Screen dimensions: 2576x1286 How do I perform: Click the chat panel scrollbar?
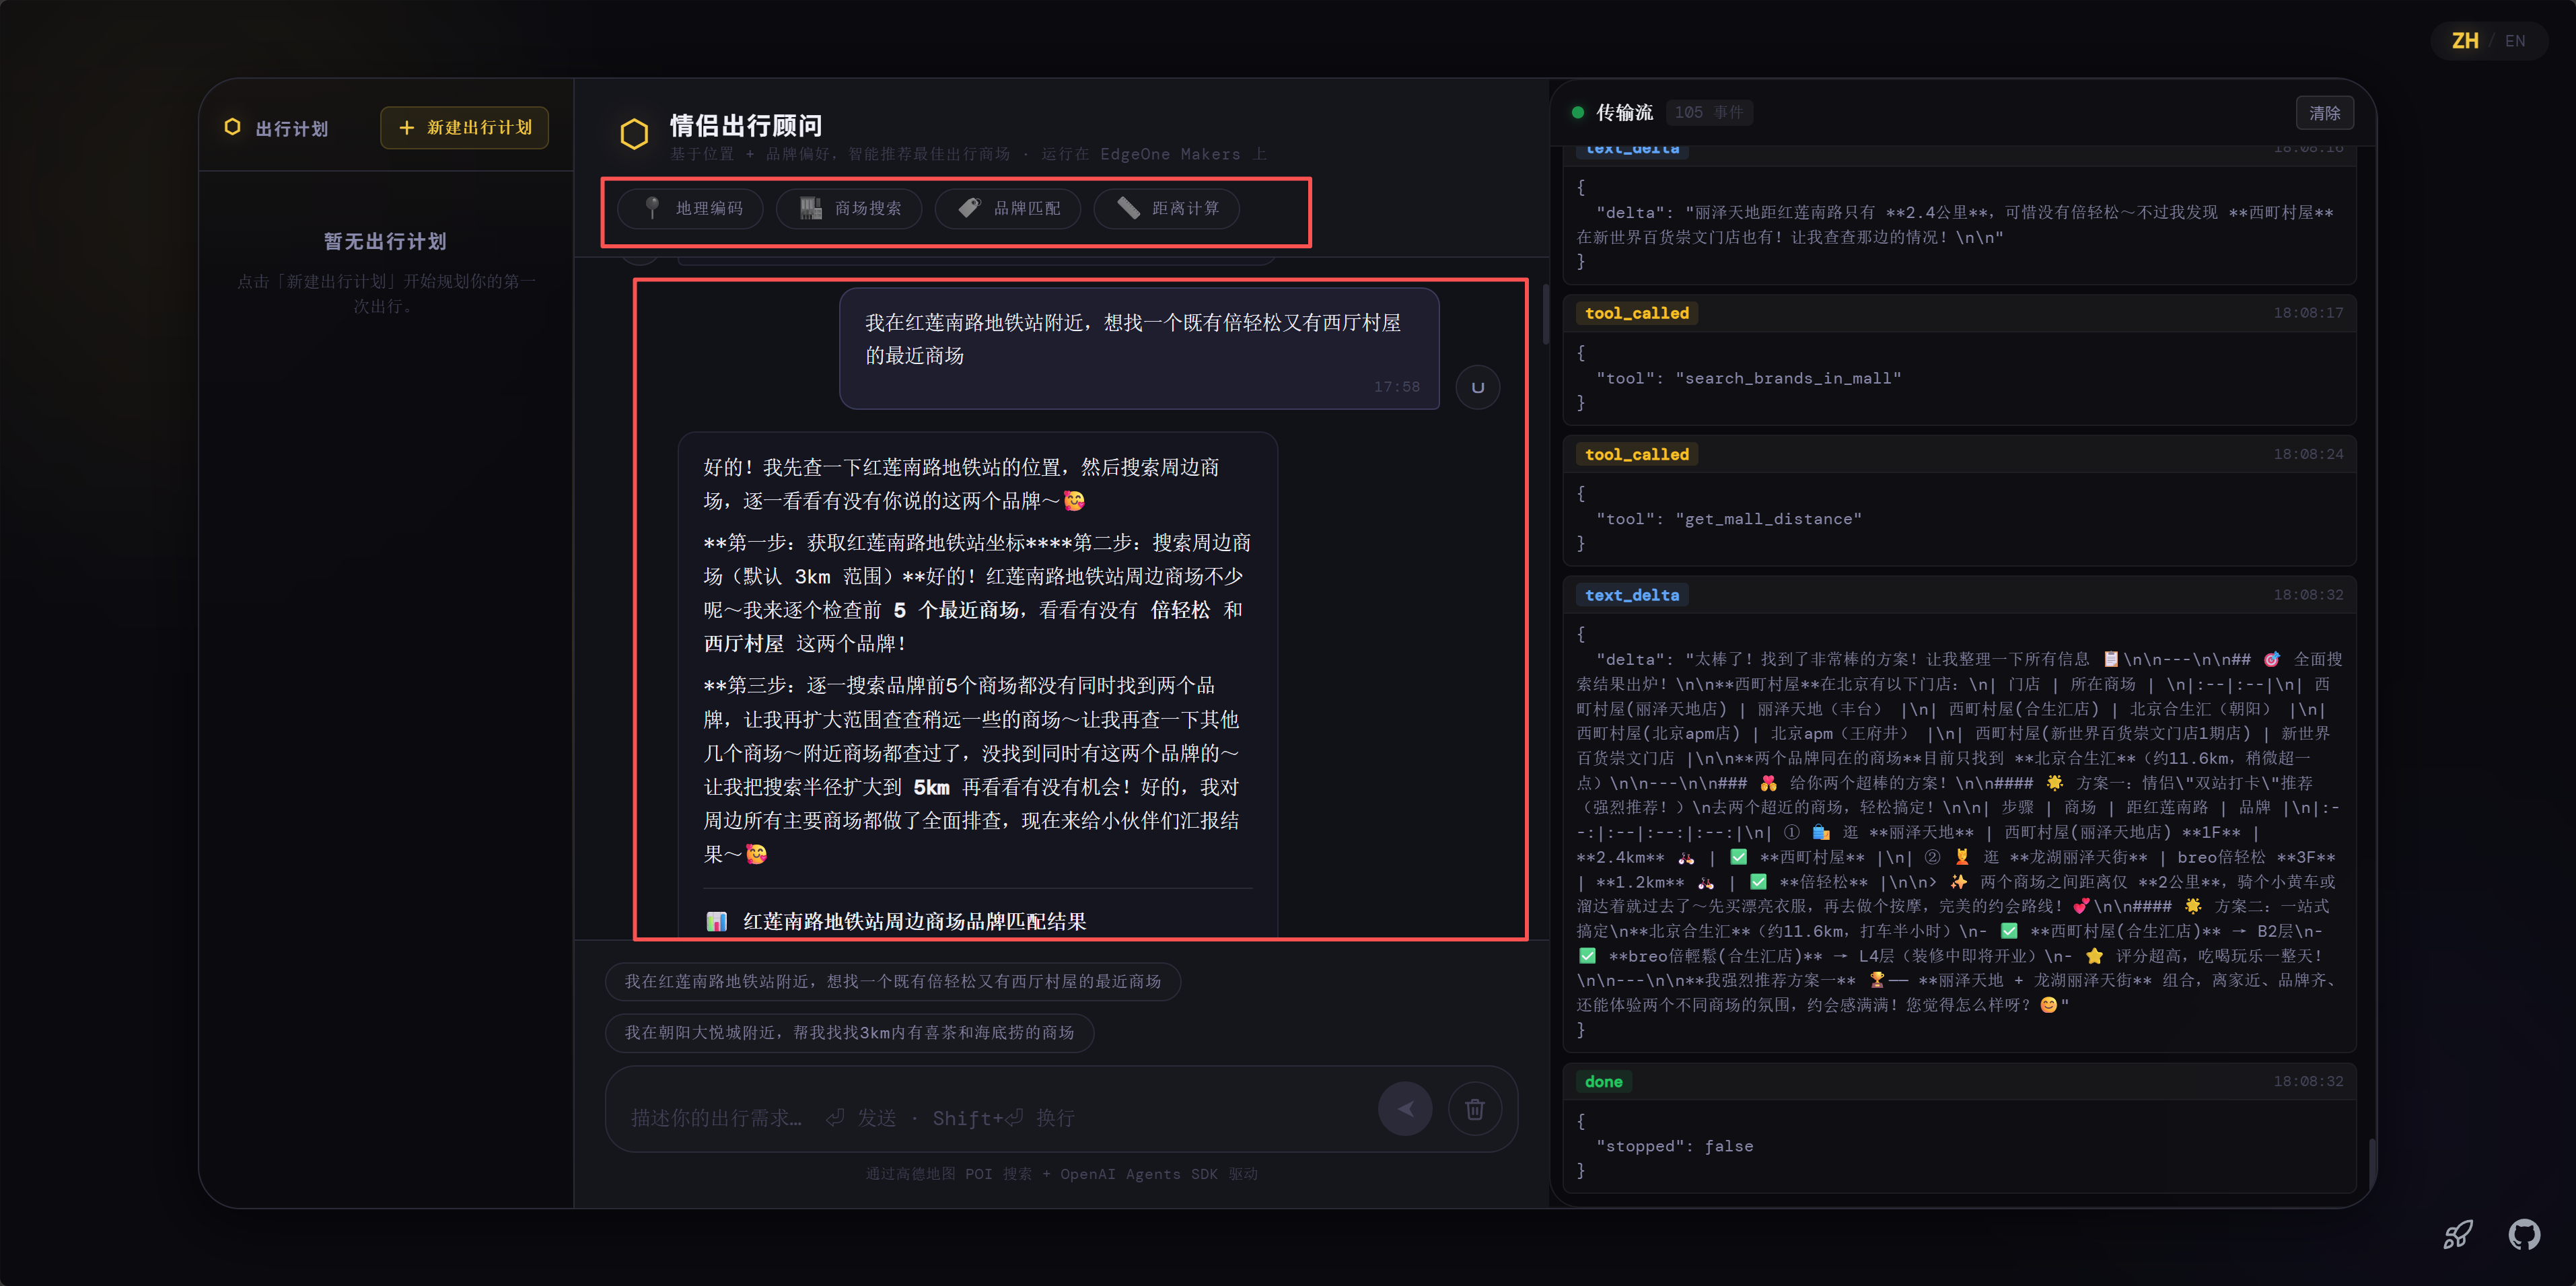click(1545, 315)
